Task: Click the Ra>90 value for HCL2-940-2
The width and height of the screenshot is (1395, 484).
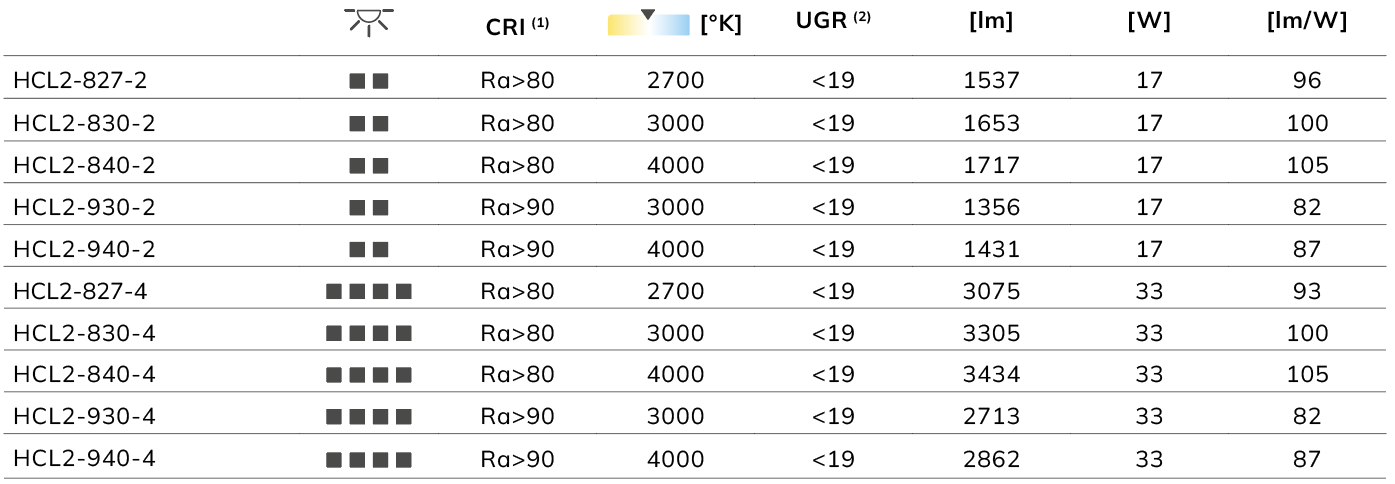Action: pos(517,250)
